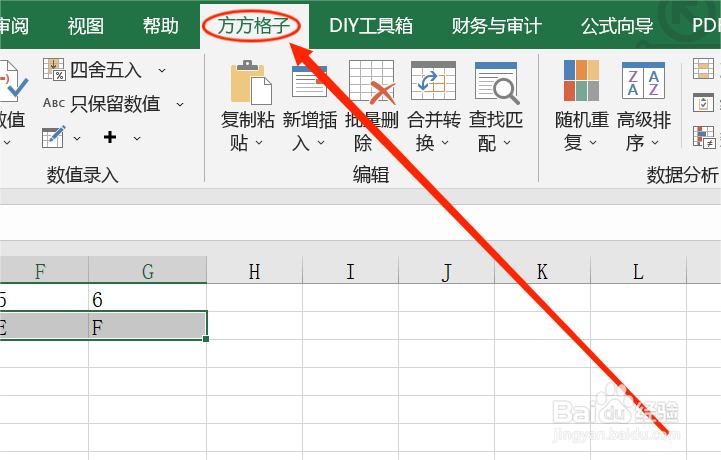Select column I header
Viewport: 721px width, 460px height.
[350, 270]
